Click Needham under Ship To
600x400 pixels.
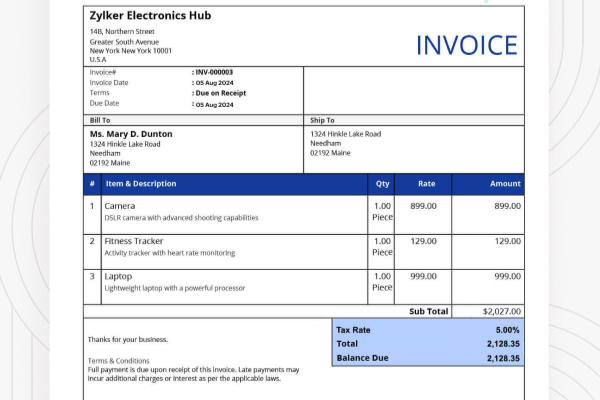(x=326, y=143)
